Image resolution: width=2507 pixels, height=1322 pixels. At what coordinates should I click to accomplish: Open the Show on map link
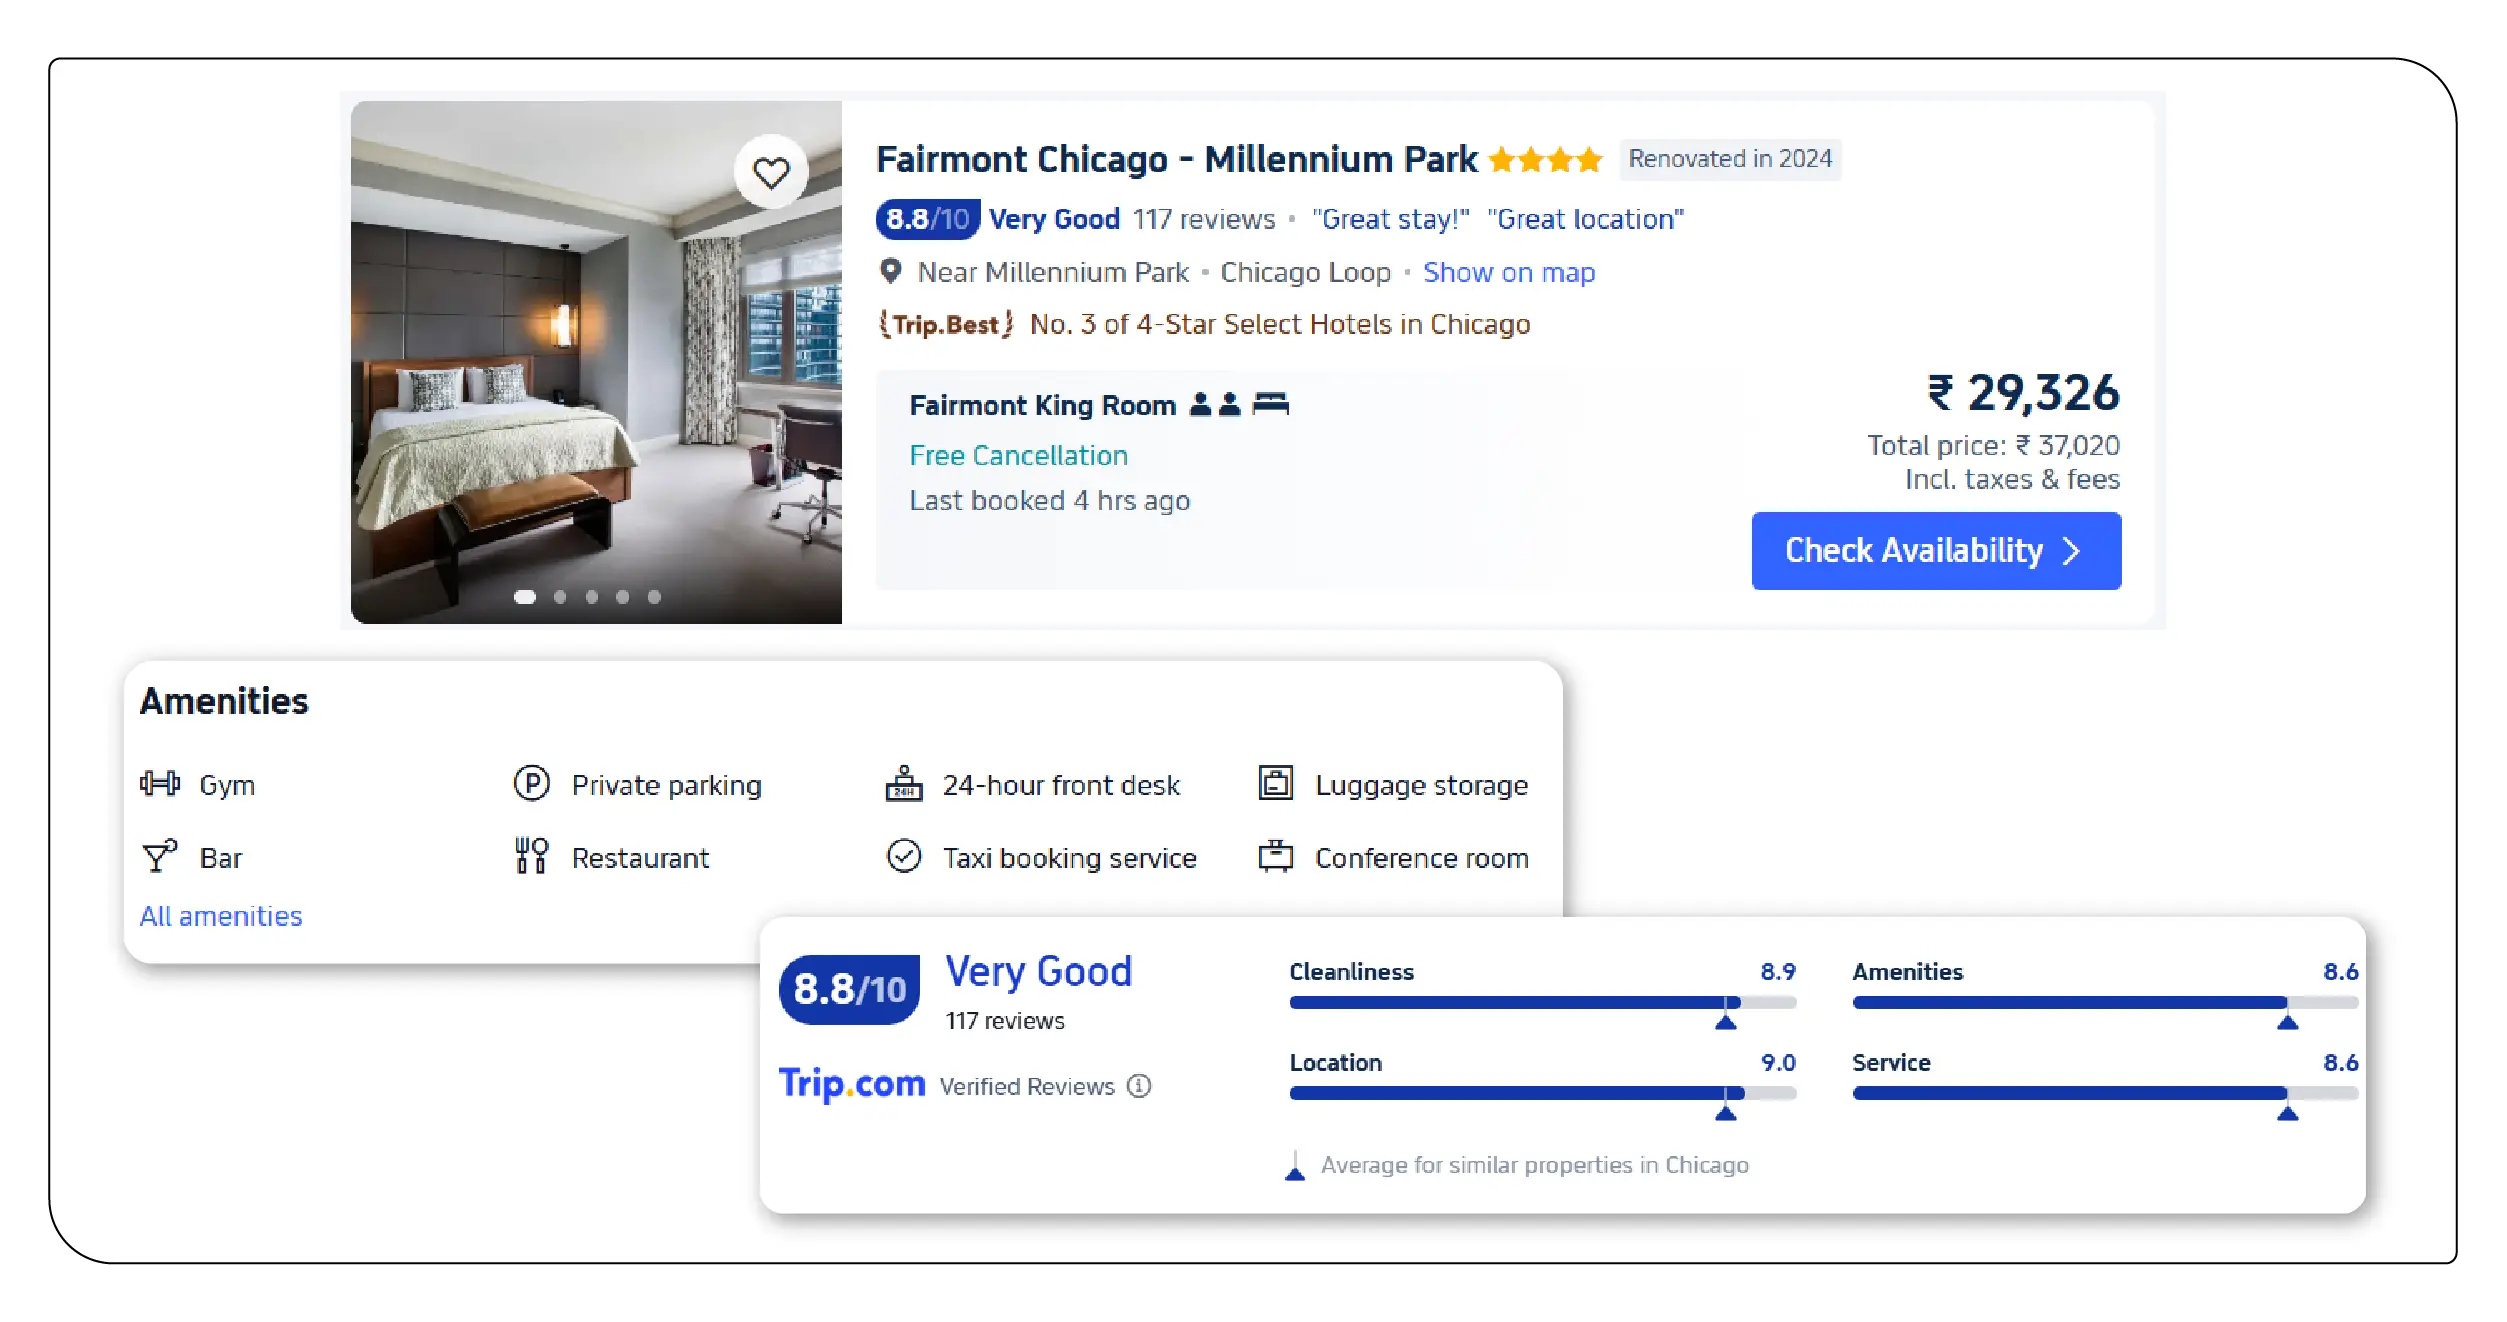(1508, 272)
